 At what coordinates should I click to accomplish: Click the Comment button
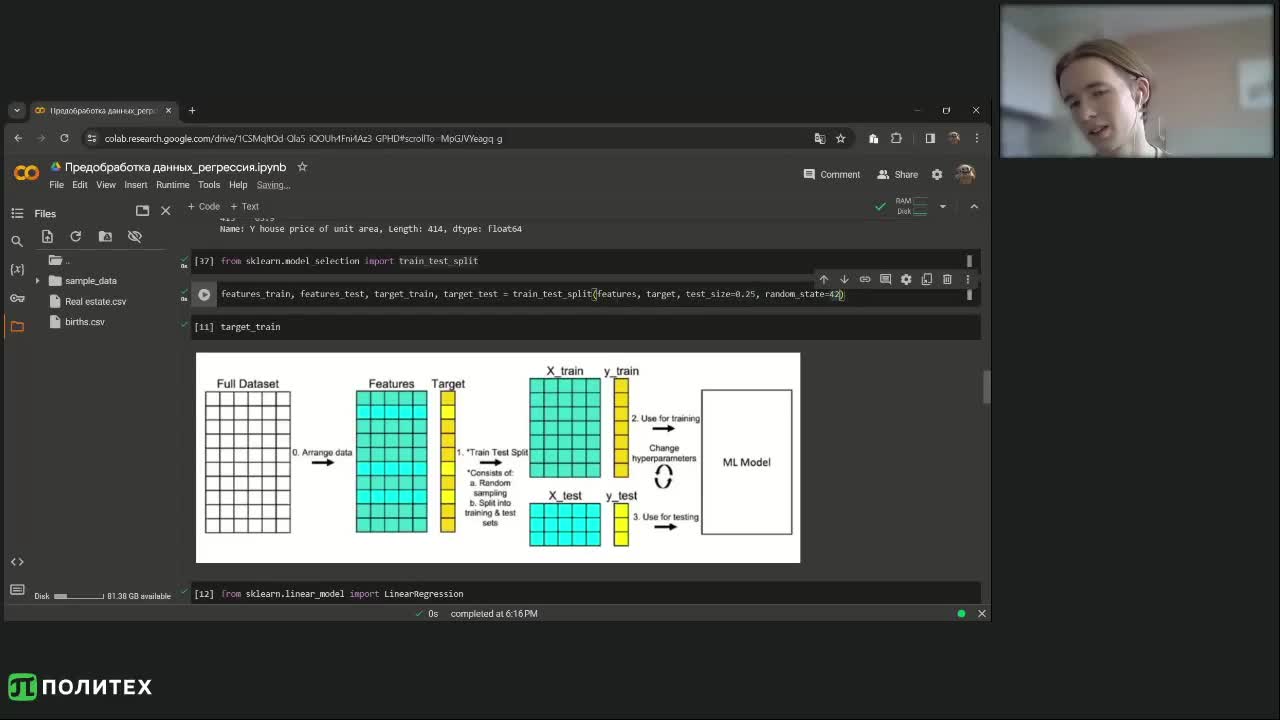pyautogui.click(x=831, y=174)
